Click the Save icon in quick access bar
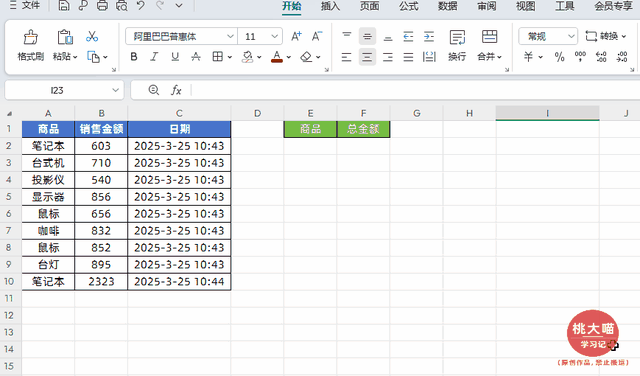This screenshot has width=640, height=376. (64, 6)
